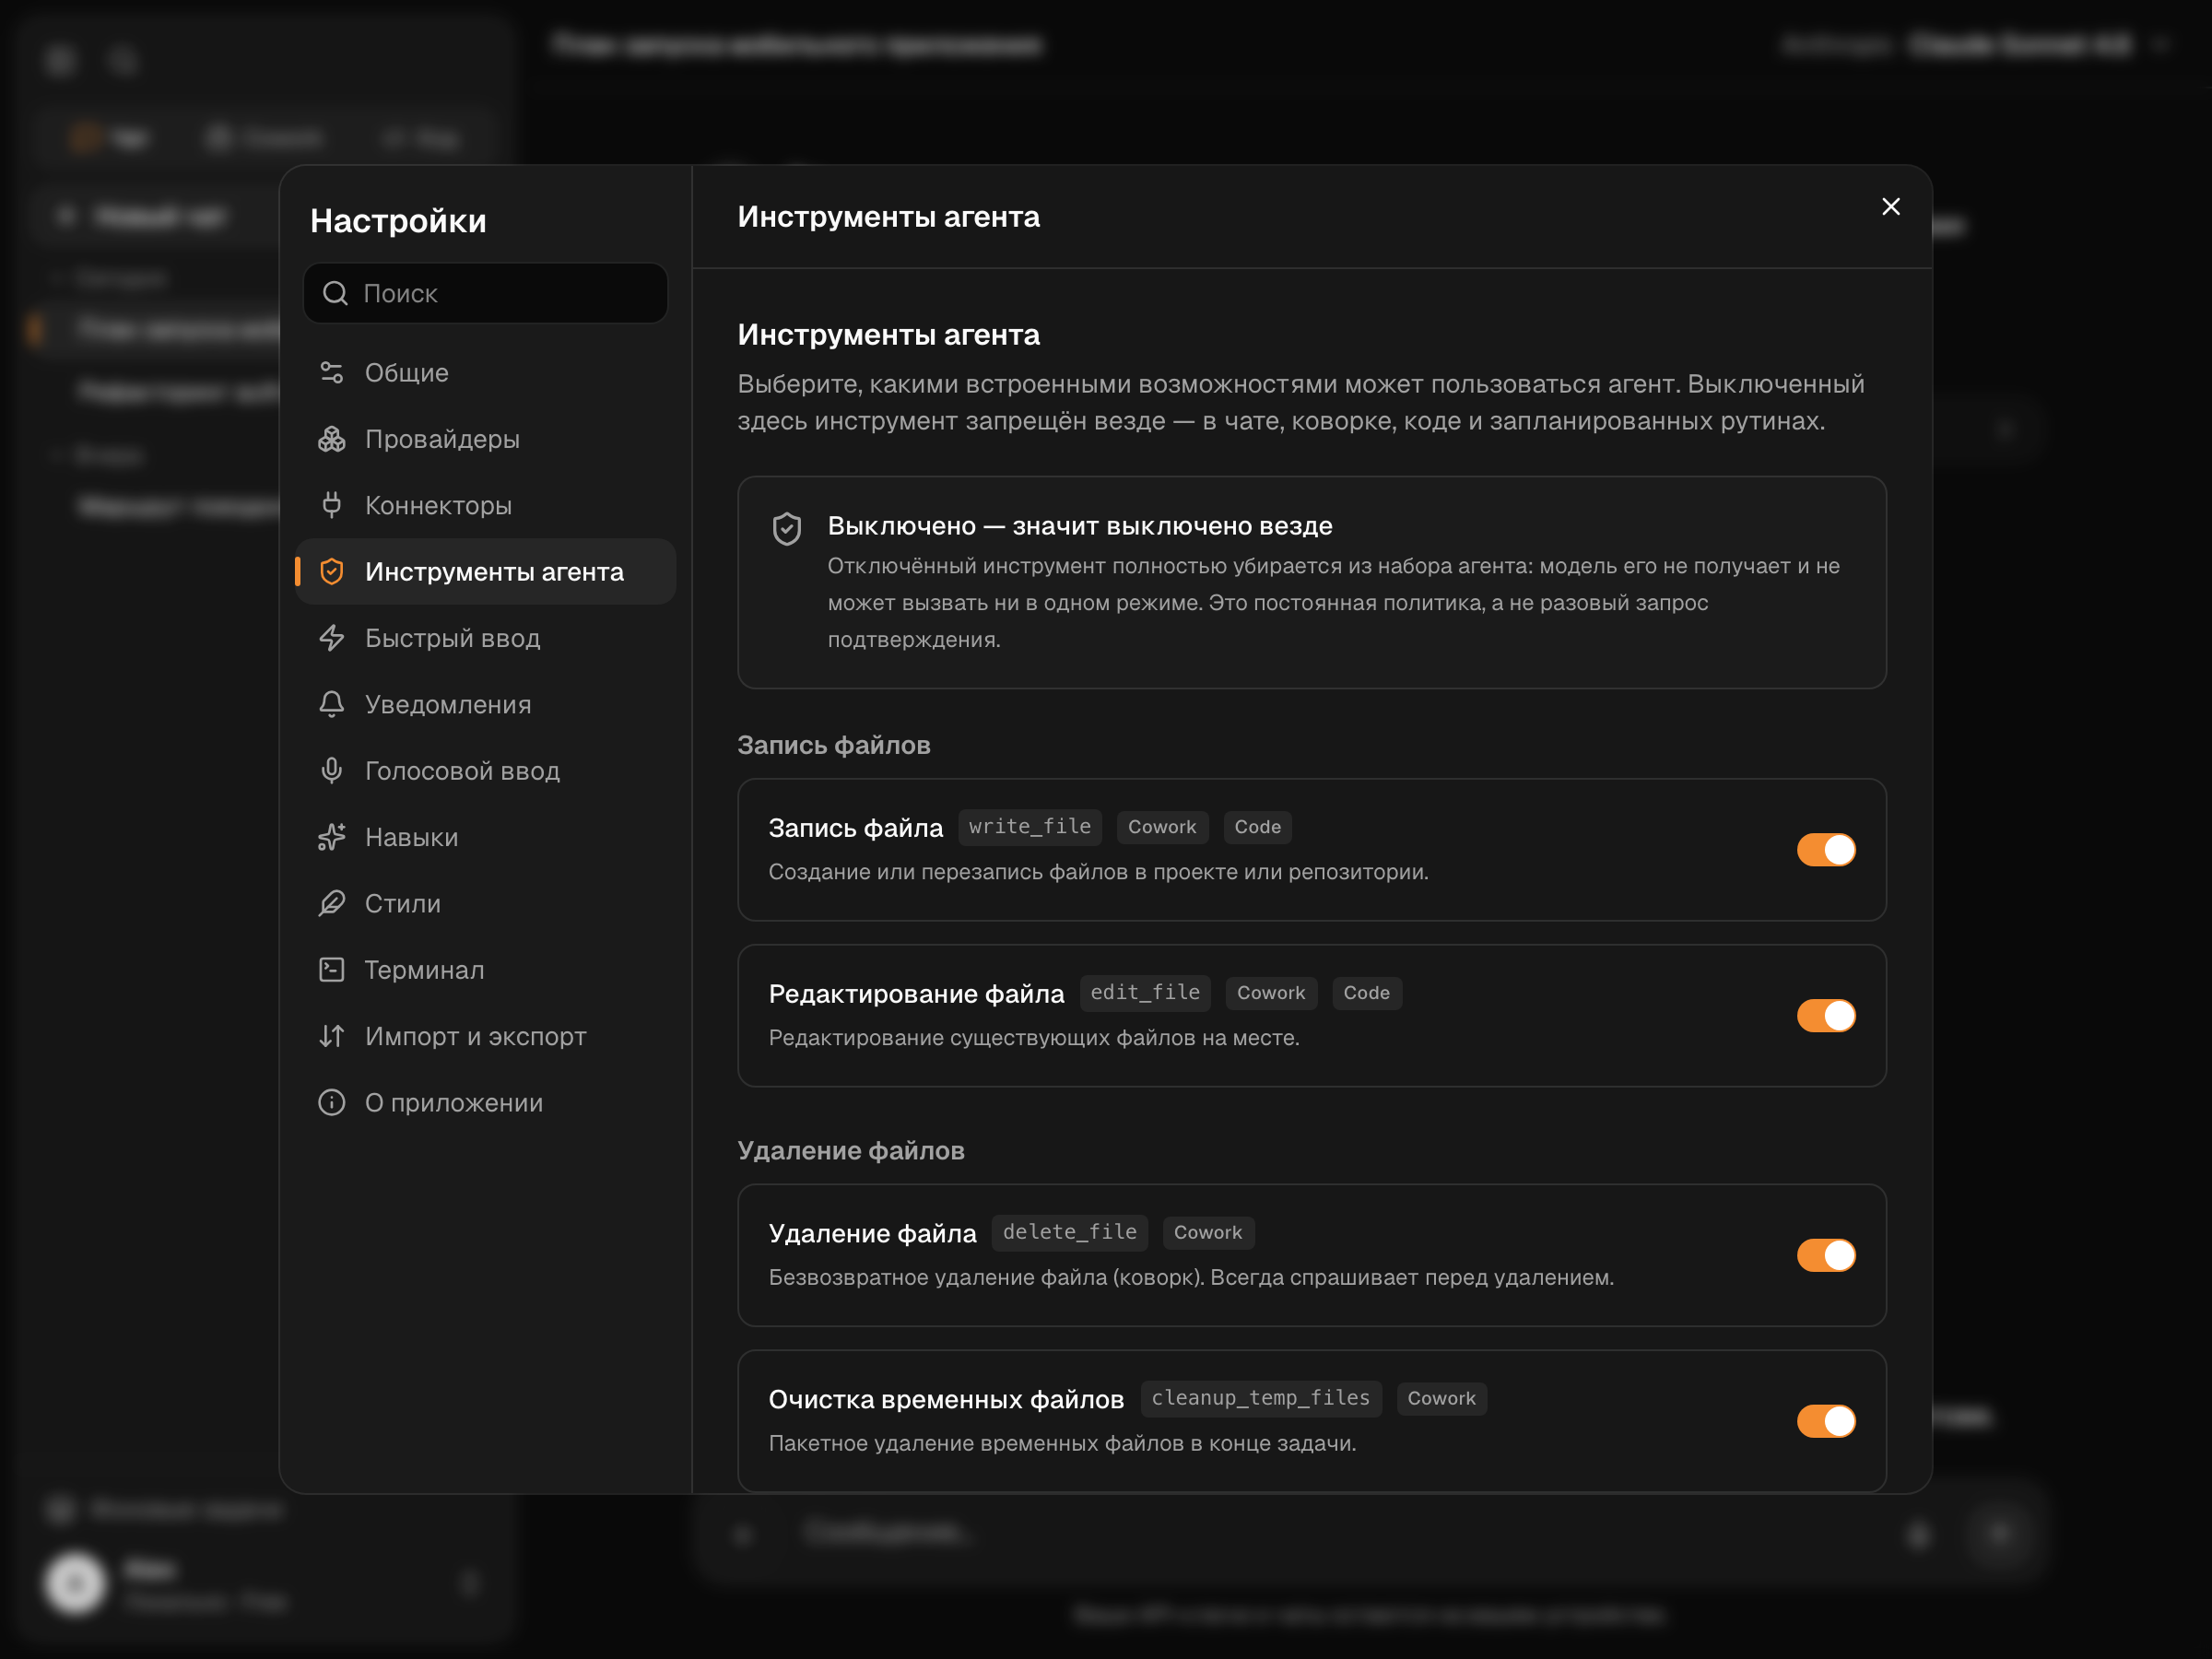This screenshot has height=1659, width=2212.
Task: Open Голосовой ввод settings
Action: [486, 770]
